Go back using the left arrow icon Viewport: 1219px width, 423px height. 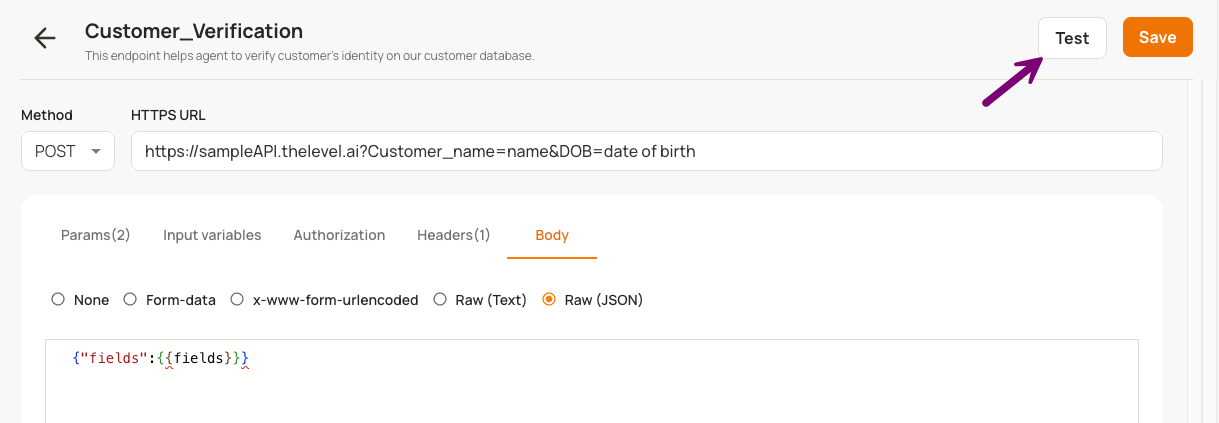(45, 39)
